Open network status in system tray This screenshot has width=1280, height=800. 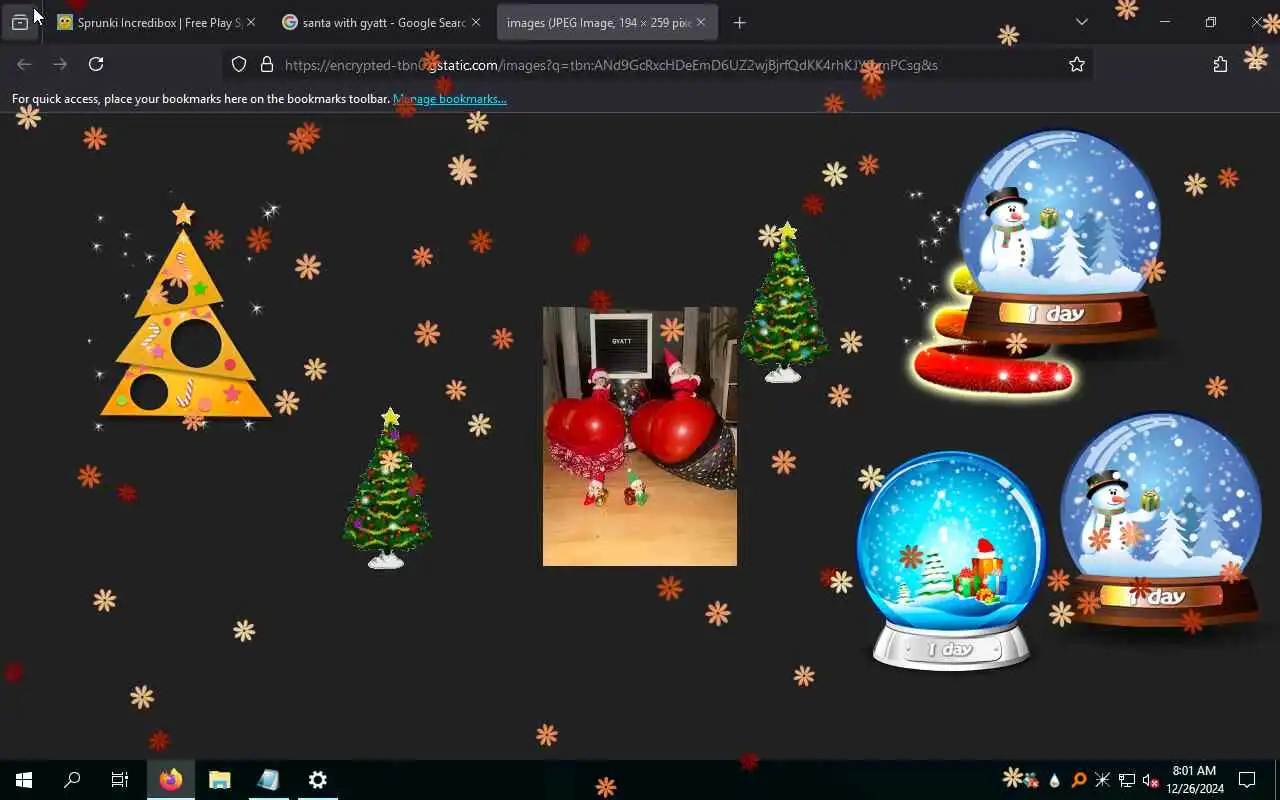pyautogui.click(x=1127, y=780)
